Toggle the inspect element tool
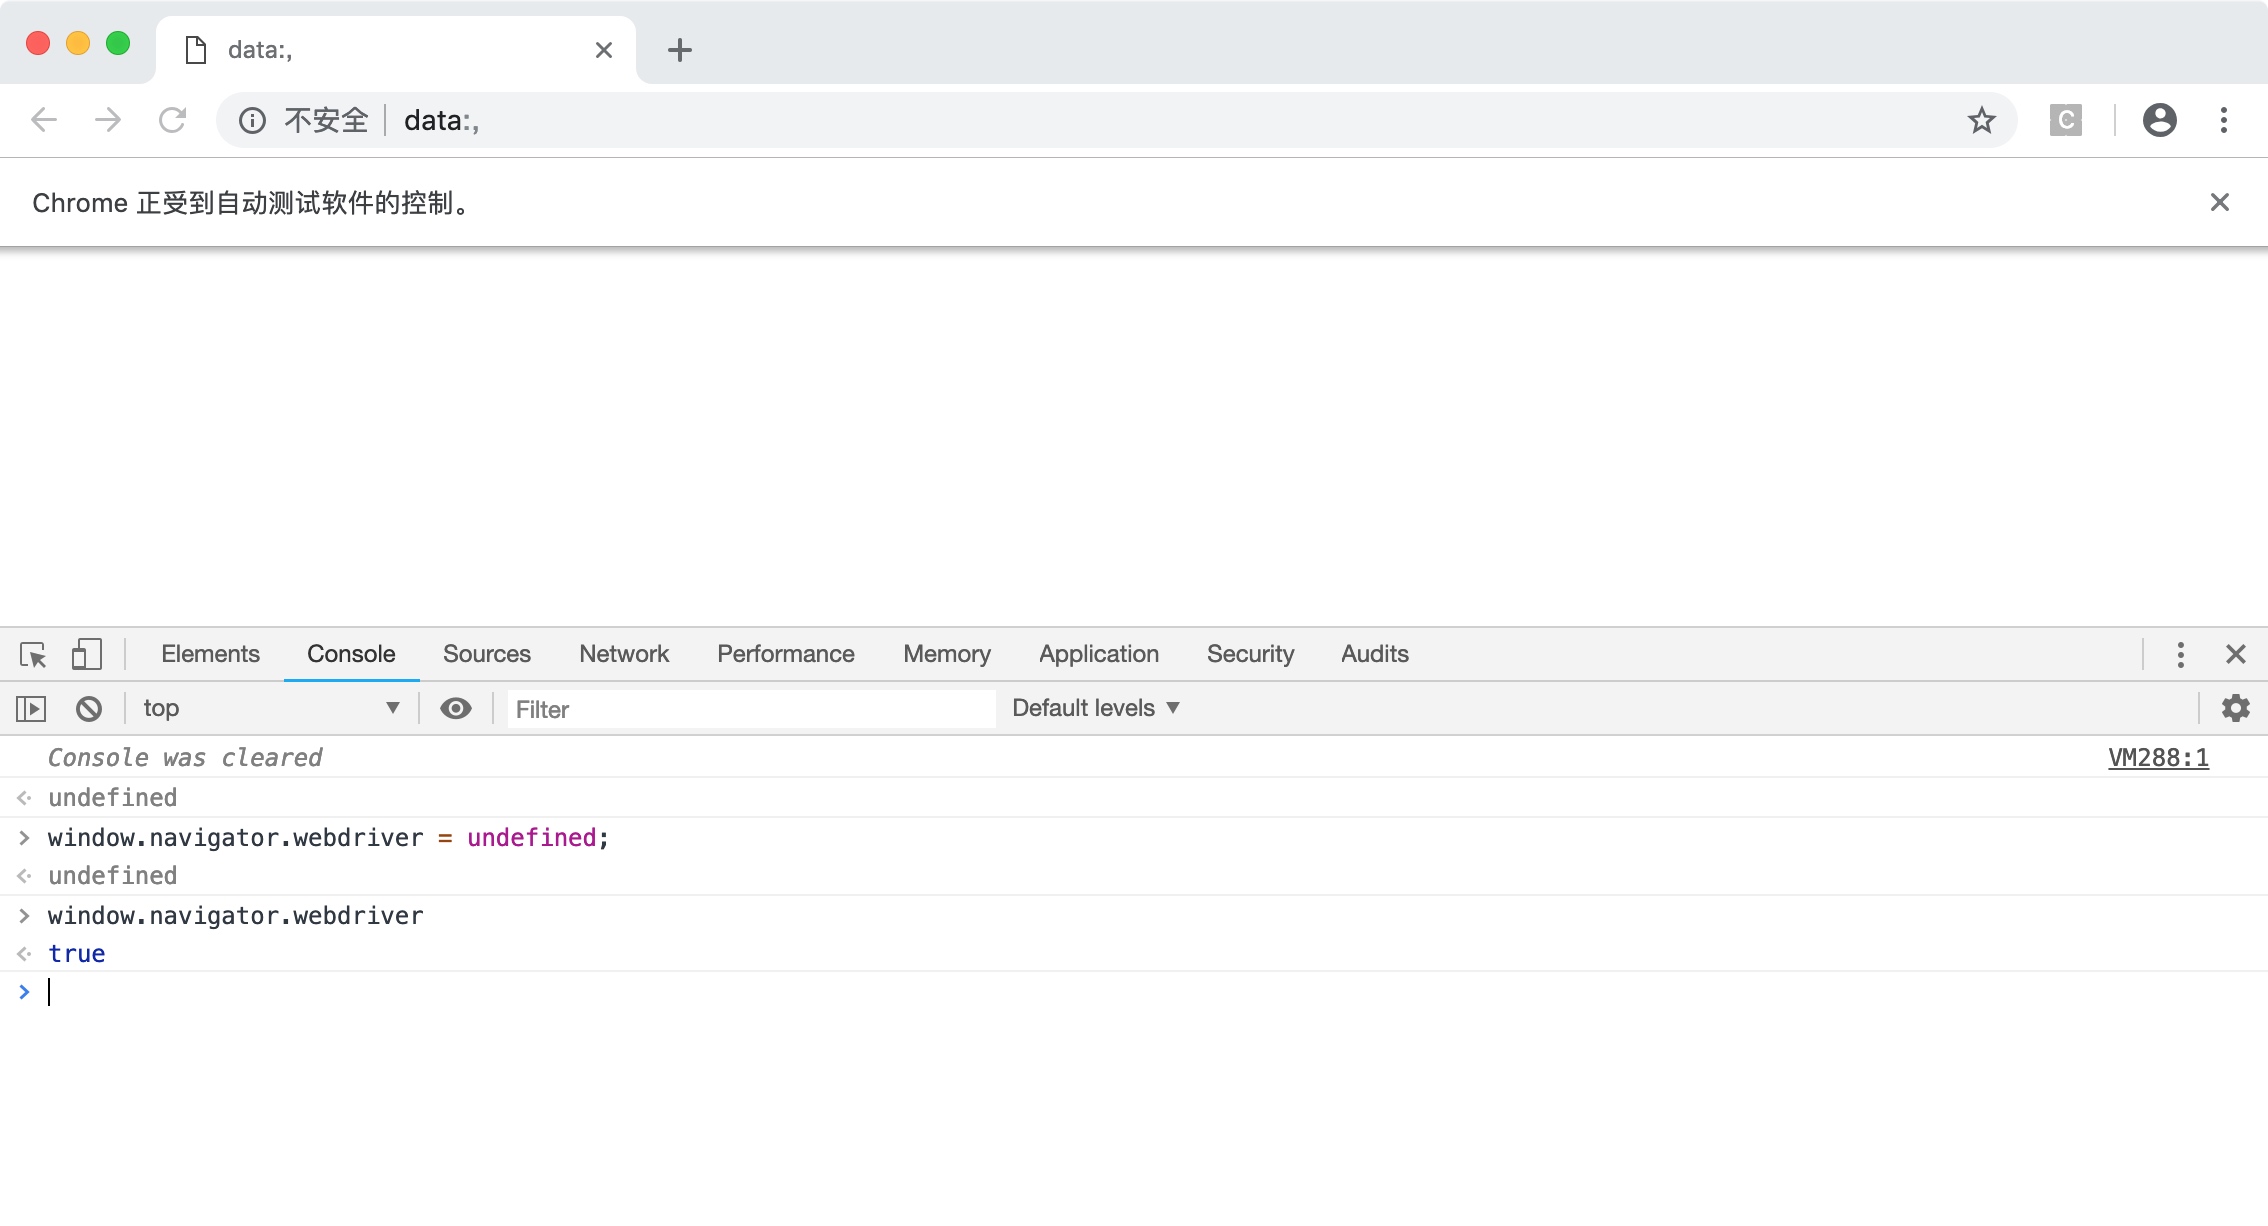The width and height of the screenshot is (2268, 1226). [33, 654]
